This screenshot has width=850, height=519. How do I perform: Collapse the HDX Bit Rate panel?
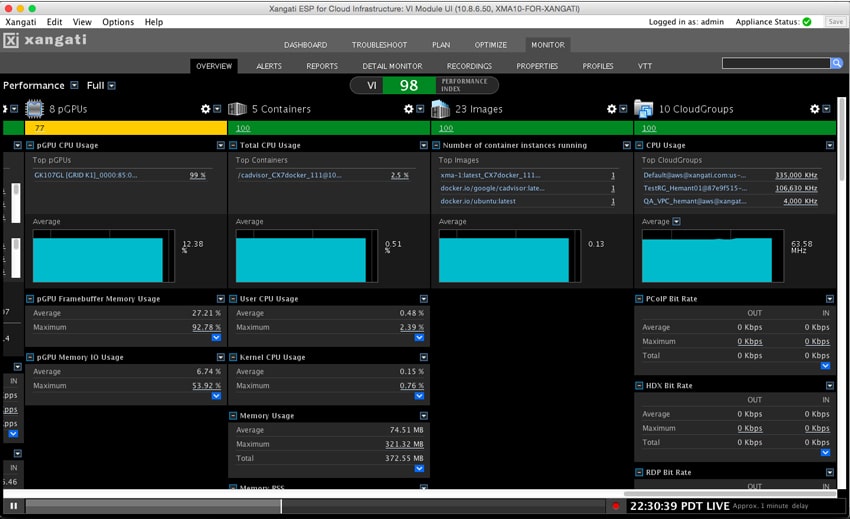639,386
